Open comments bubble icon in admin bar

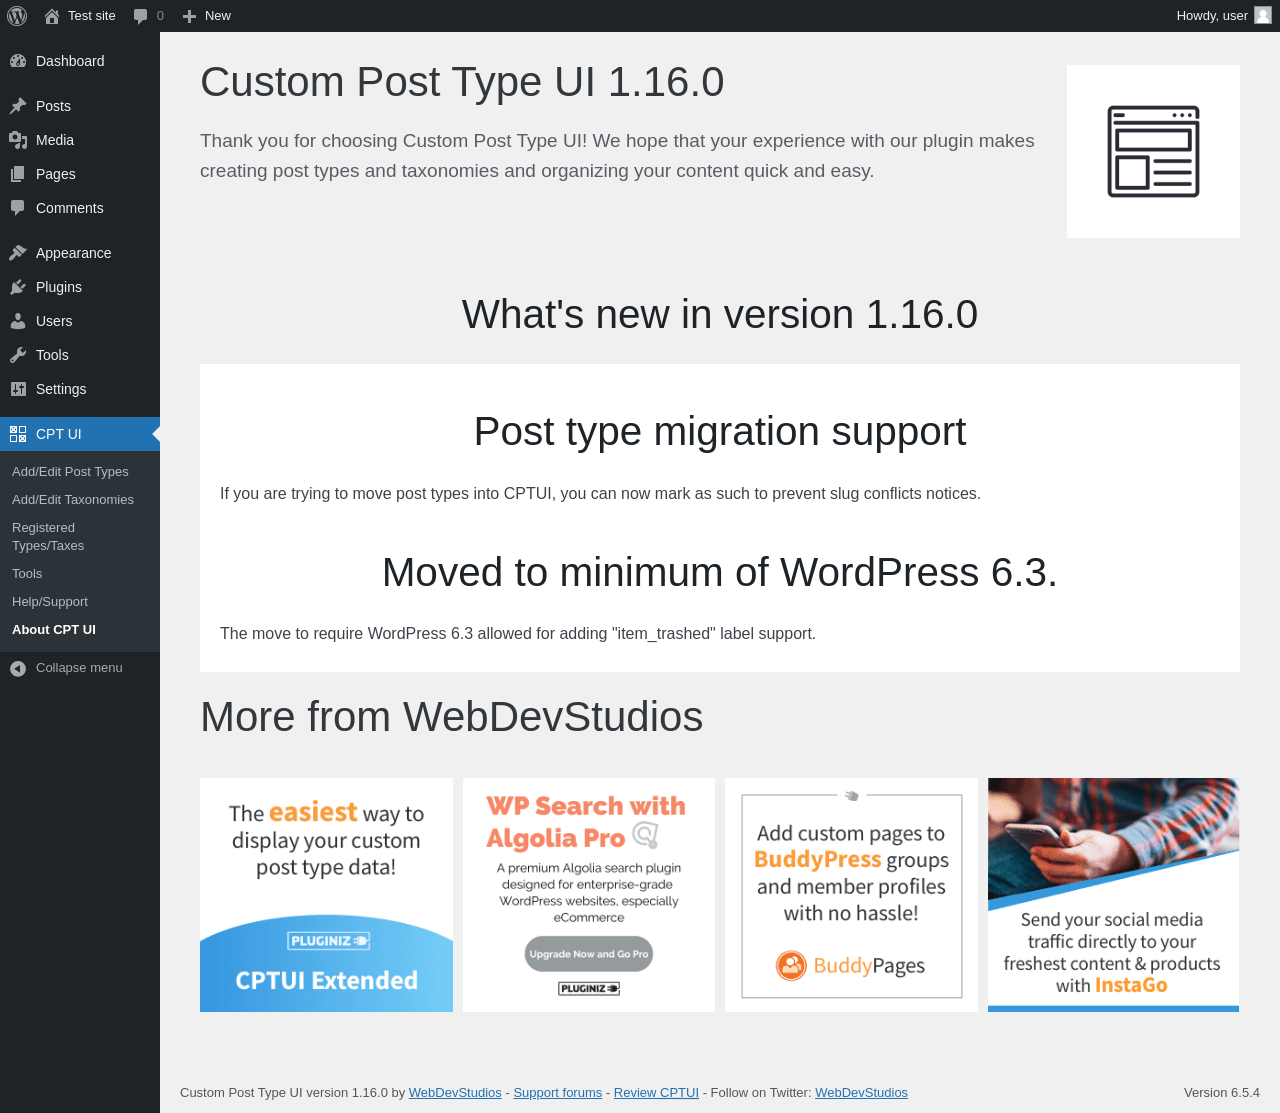[x=141, y=16]
